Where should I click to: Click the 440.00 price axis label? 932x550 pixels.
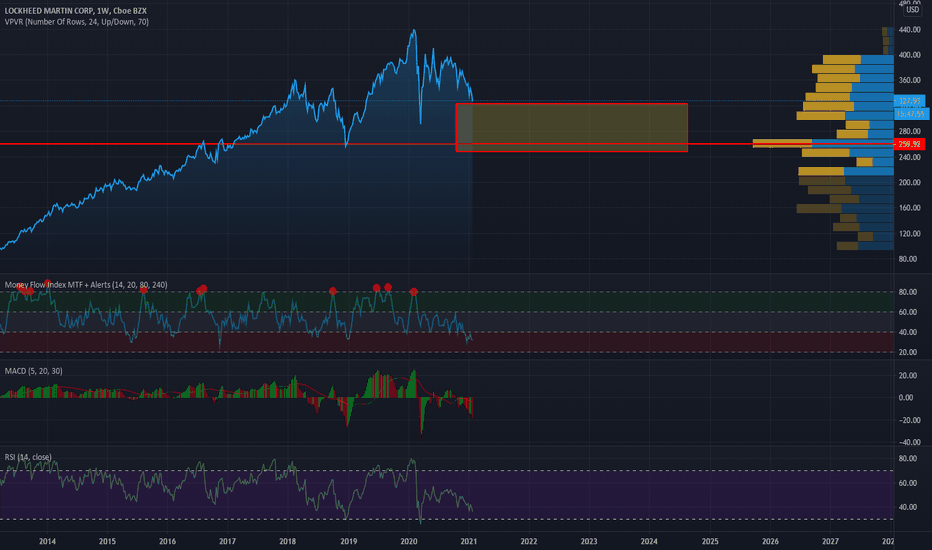click(x=909, y=30)
